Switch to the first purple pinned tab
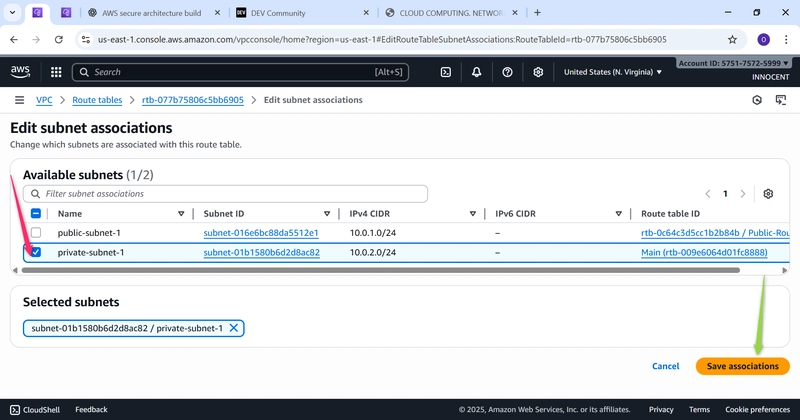The image size is (800, 420). tap(37, 13)
